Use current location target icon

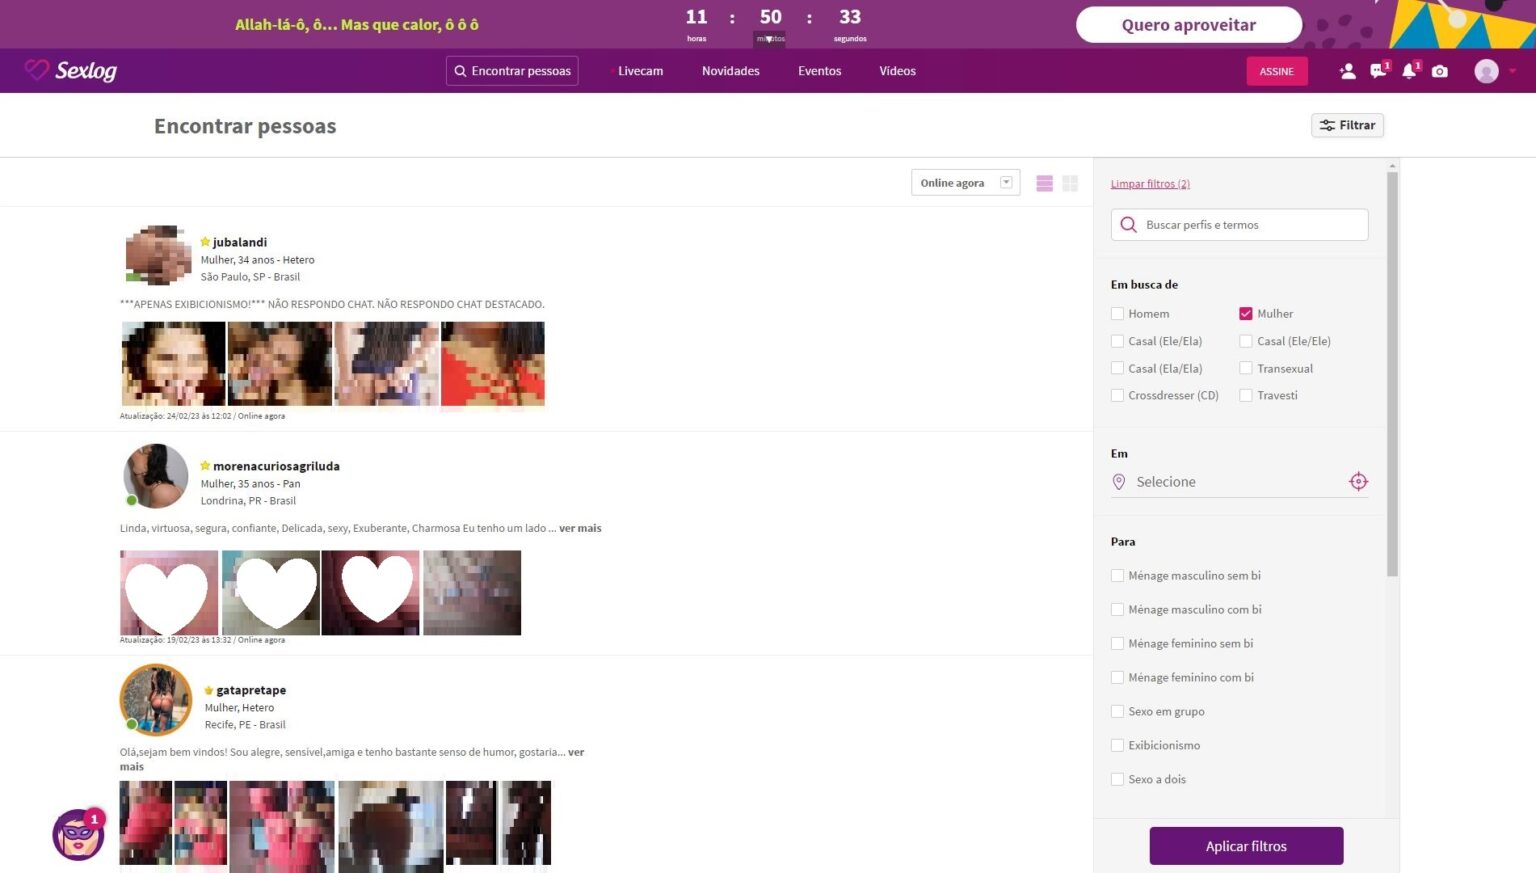(1358, 482)
